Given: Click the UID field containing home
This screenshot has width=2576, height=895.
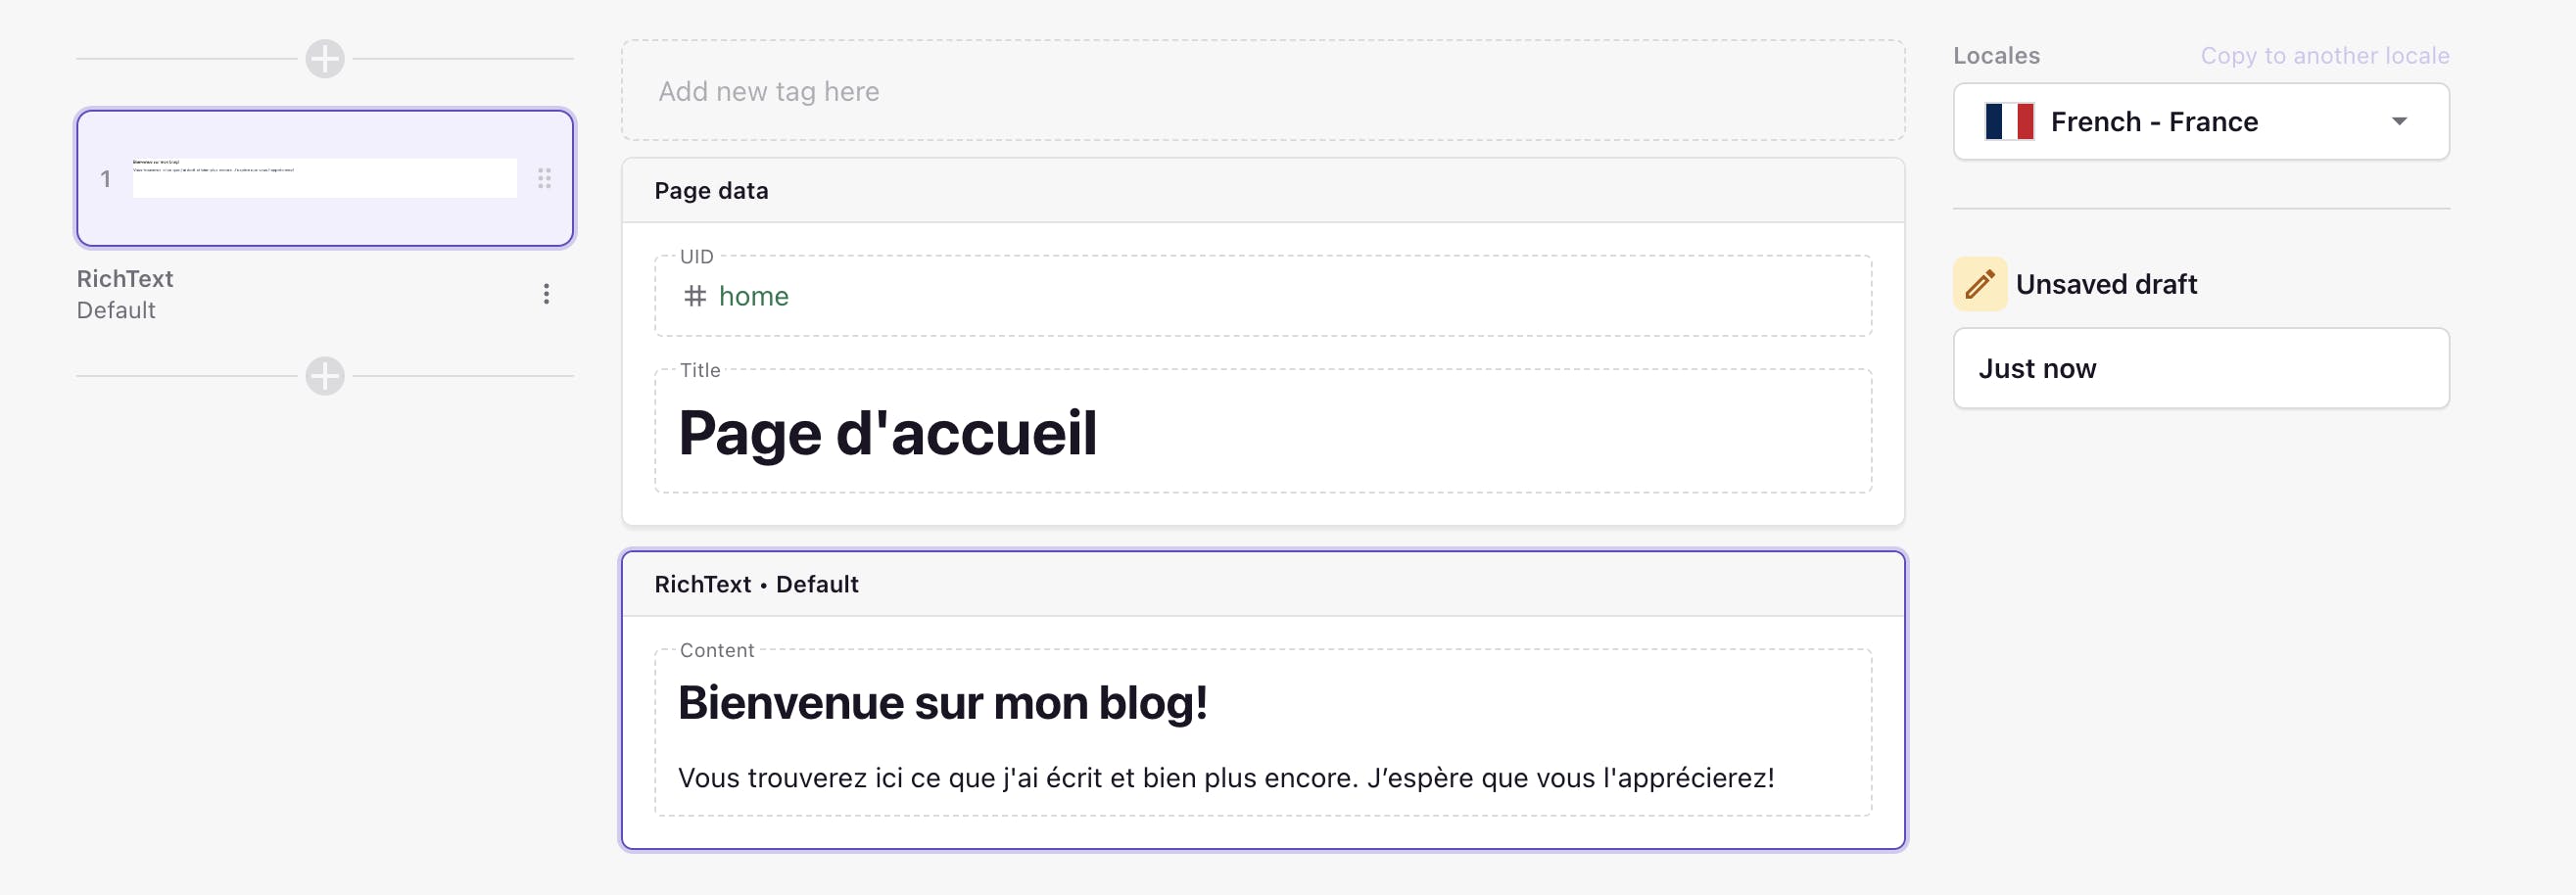Looking at the screenshot, I should 1262,296.
